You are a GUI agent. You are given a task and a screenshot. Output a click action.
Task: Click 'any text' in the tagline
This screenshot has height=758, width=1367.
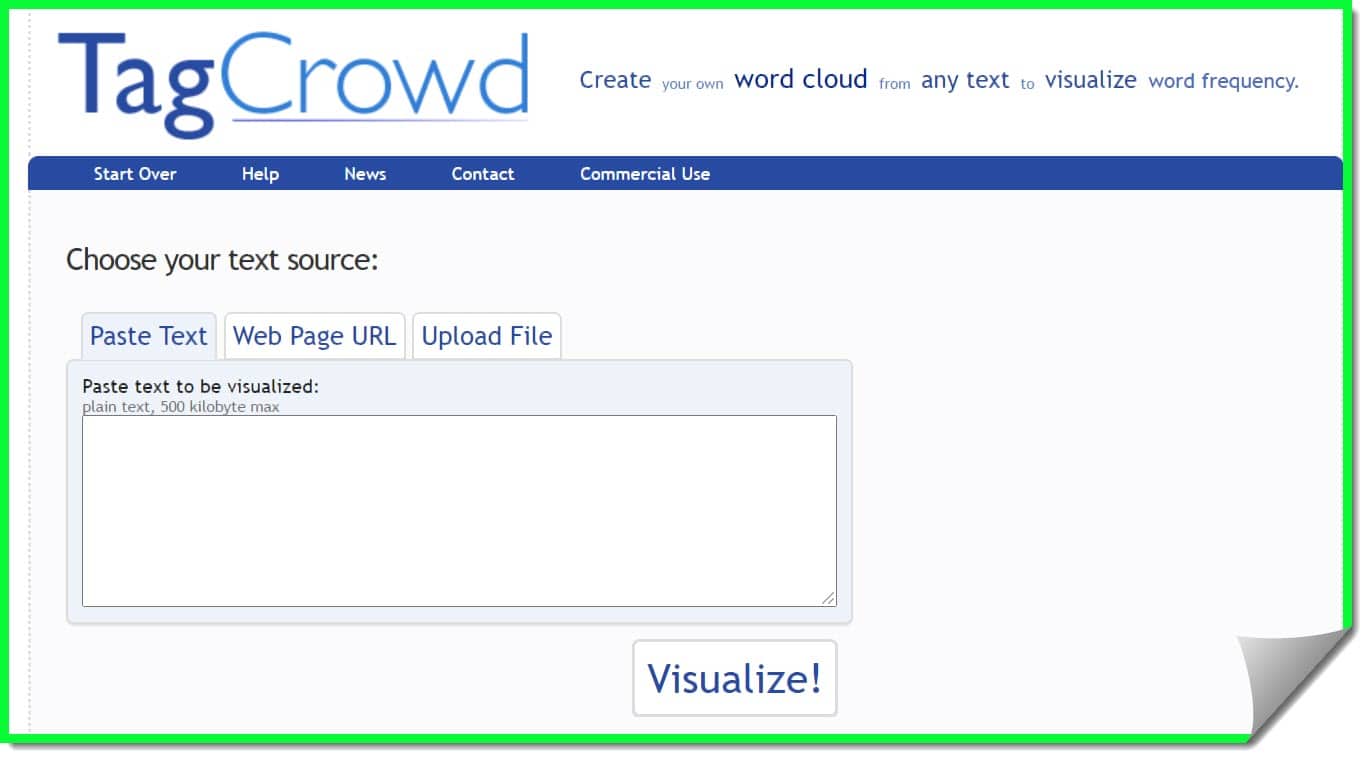pos(965,81)
